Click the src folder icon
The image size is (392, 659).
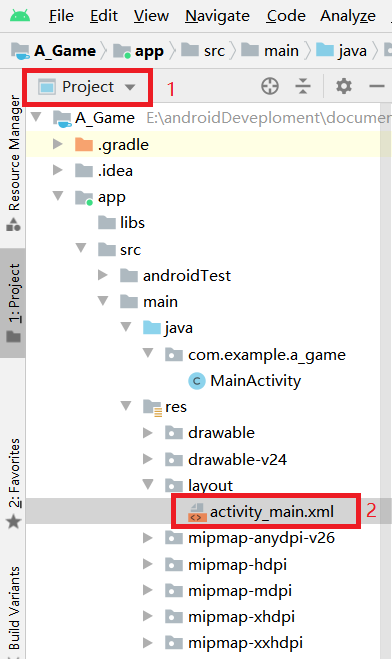coord(107,249)
